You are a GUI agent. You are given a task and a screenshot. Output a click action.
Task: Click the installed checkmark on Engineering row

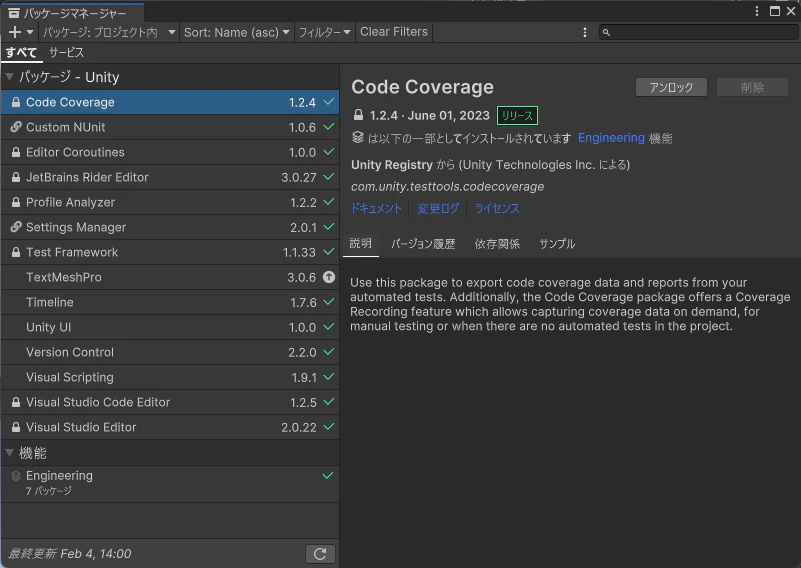[328, 476]
